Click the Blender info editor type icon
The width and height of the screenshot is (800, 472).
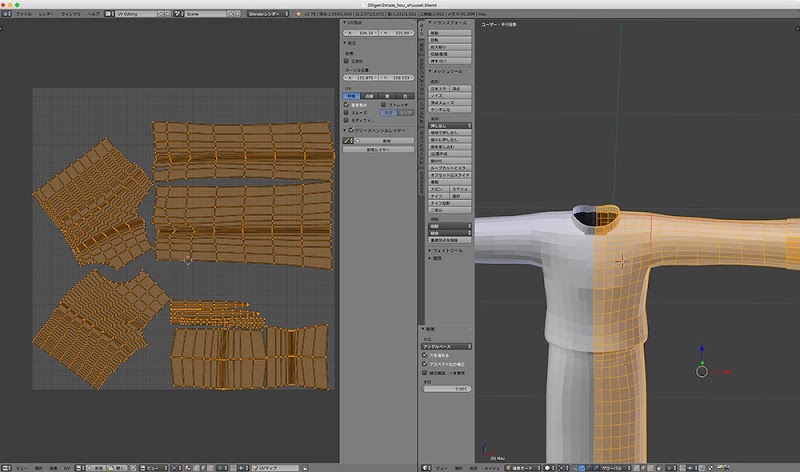pyautogui.click(x=6, y=15)
